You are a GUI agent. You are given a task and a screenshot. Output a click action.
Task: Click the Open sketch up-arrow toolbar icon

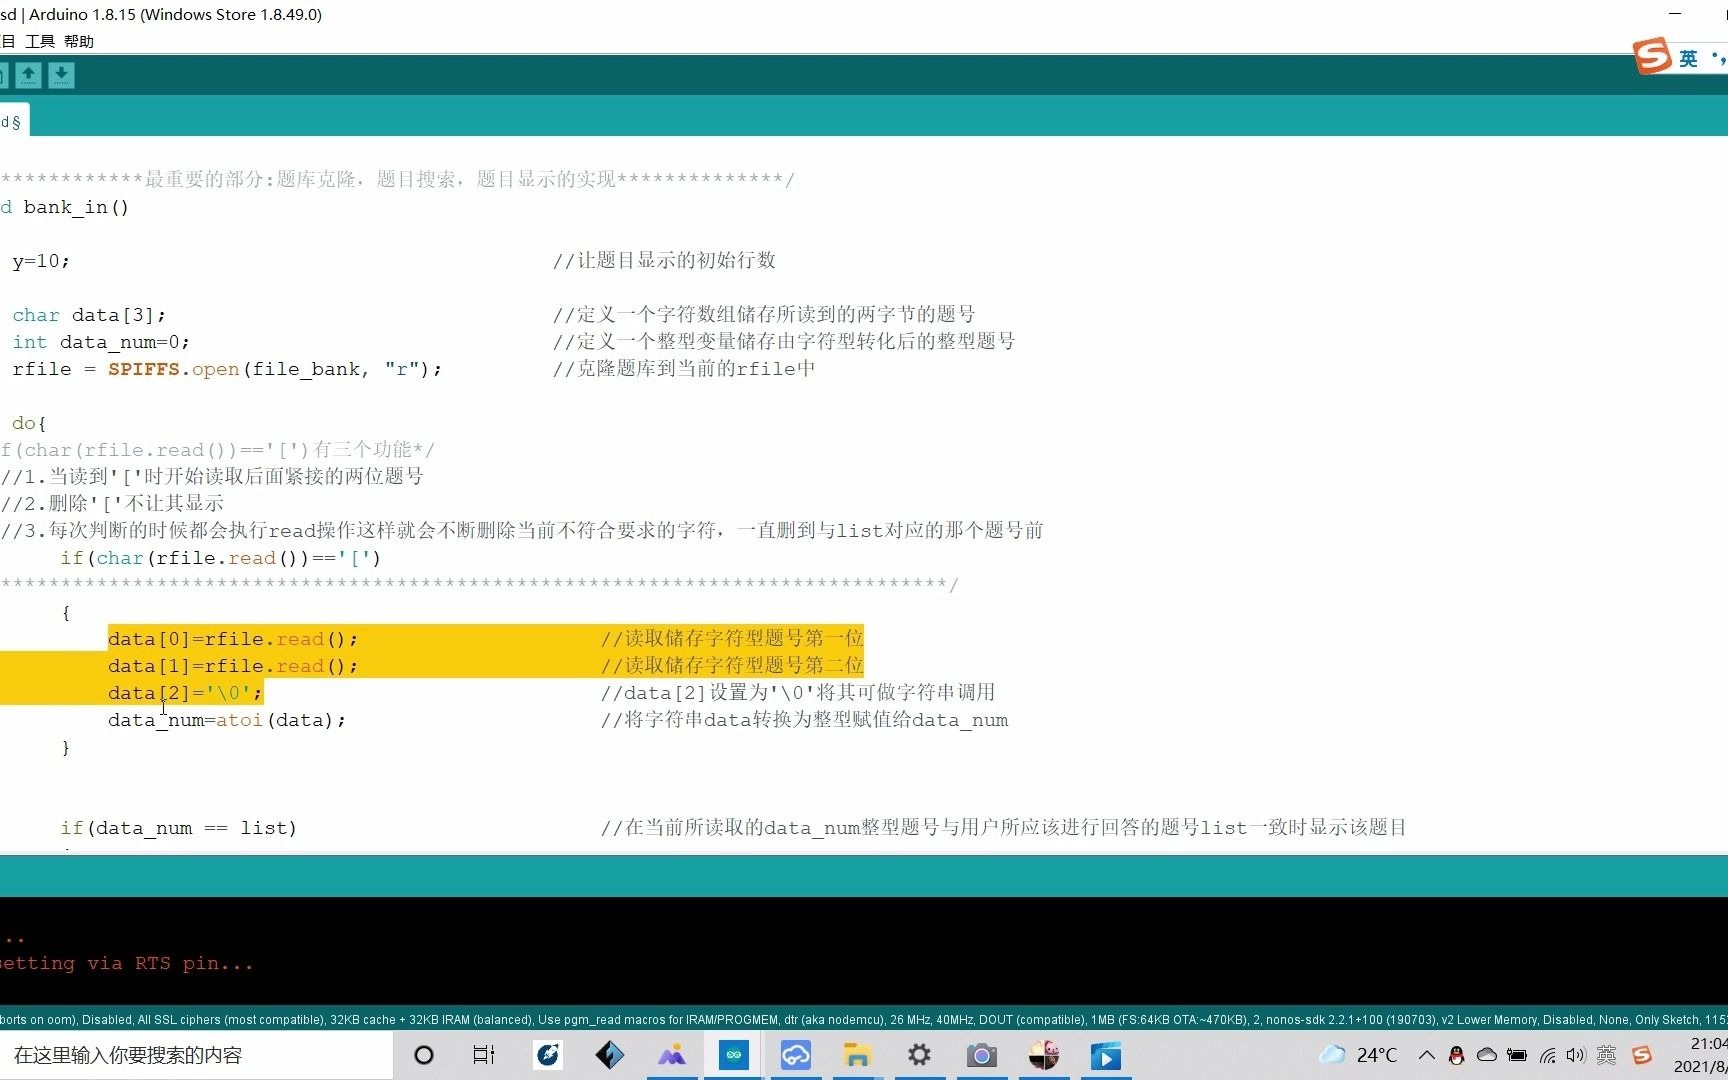point(29,75)
